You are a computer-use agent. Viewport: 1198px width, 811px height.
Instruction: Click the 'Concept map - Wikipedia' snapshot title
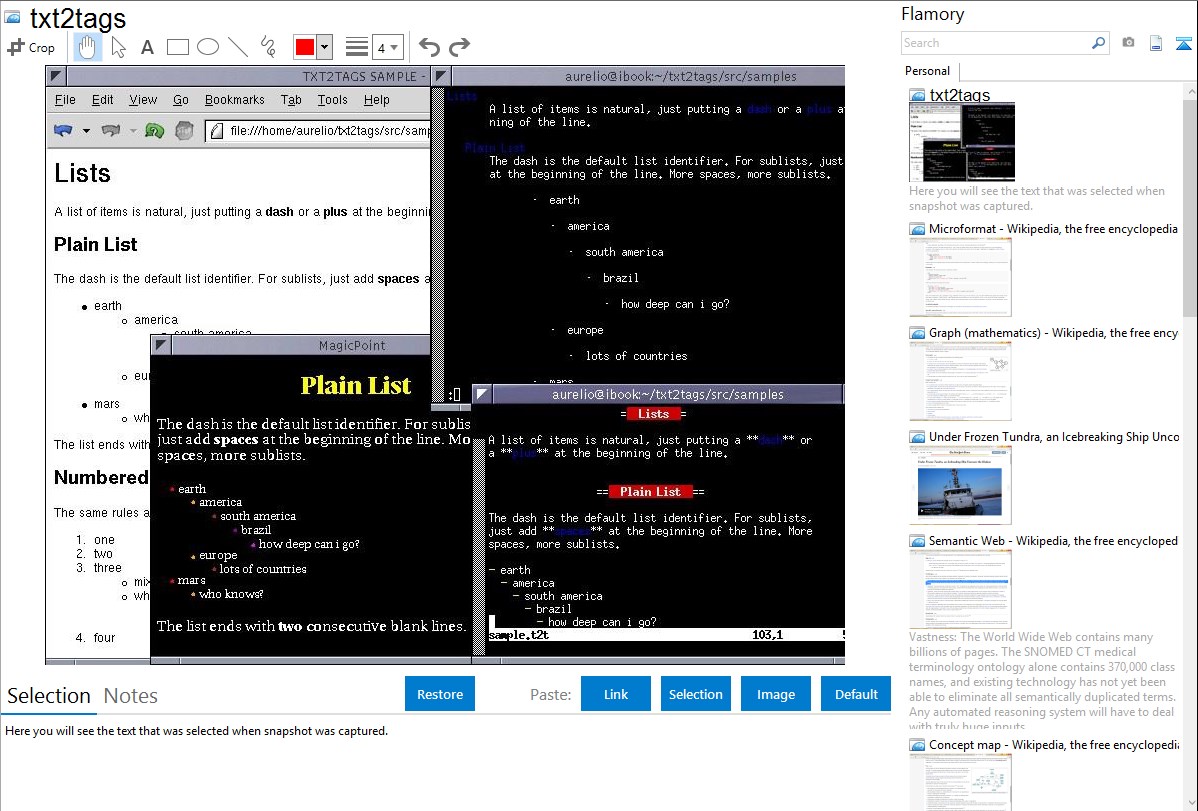[1054, 744]
